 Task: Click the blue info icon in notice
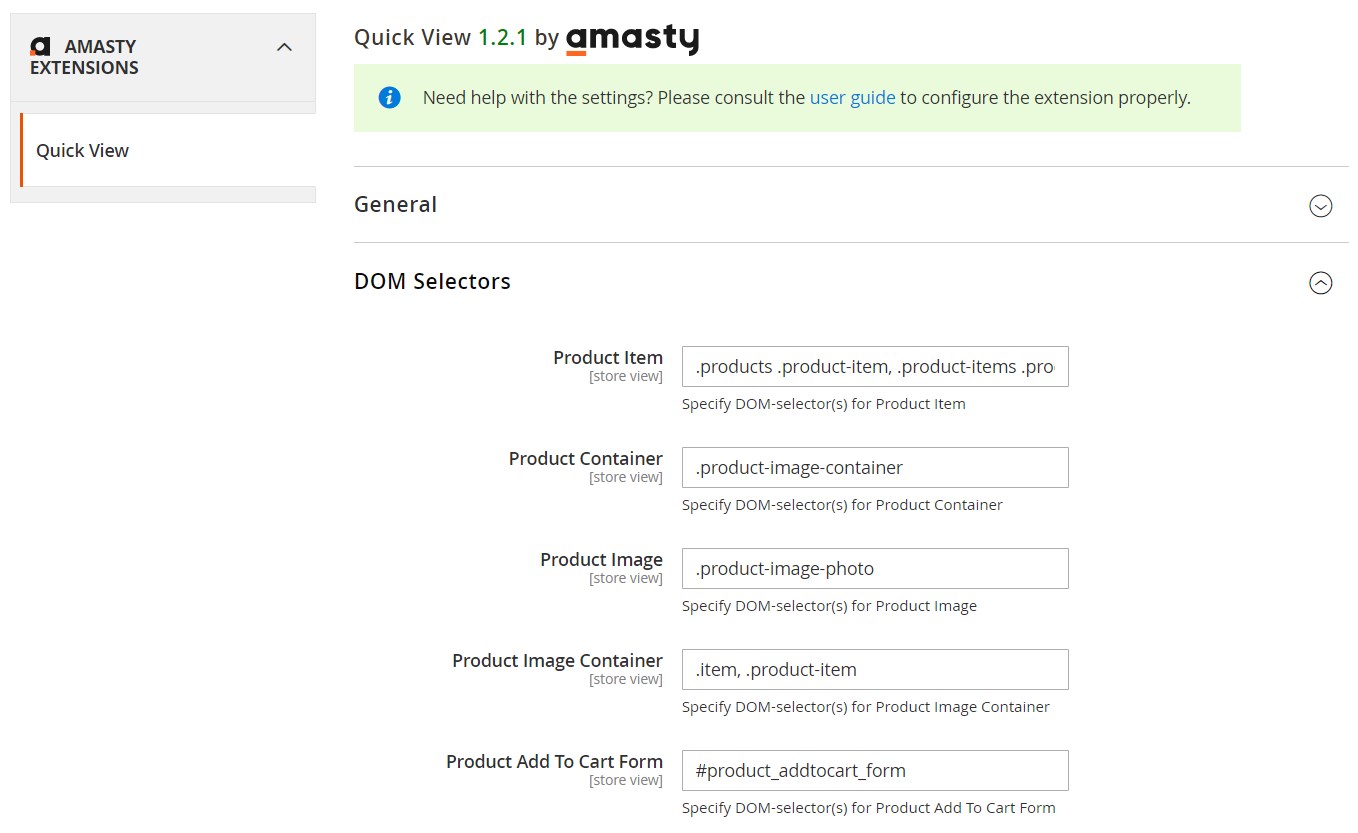[x=389, y=98]
